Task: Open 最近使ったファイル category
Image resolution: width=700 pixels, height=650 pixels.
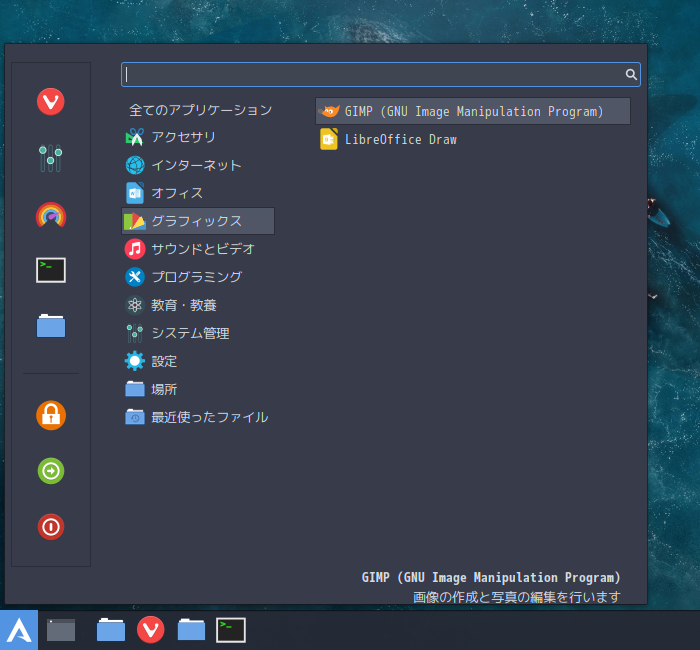Action: tap(198, 417)
